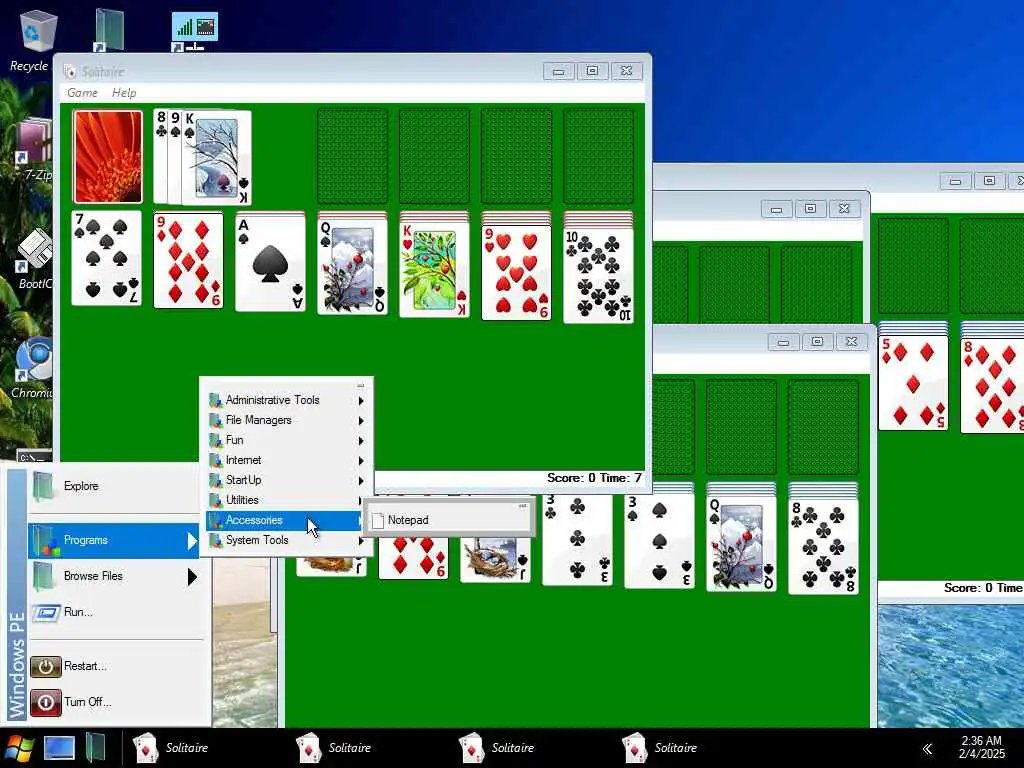The width and height of the screenshot is (1024, 768).
Task: Click the Notepad document icon
Action: click(377, 520)
